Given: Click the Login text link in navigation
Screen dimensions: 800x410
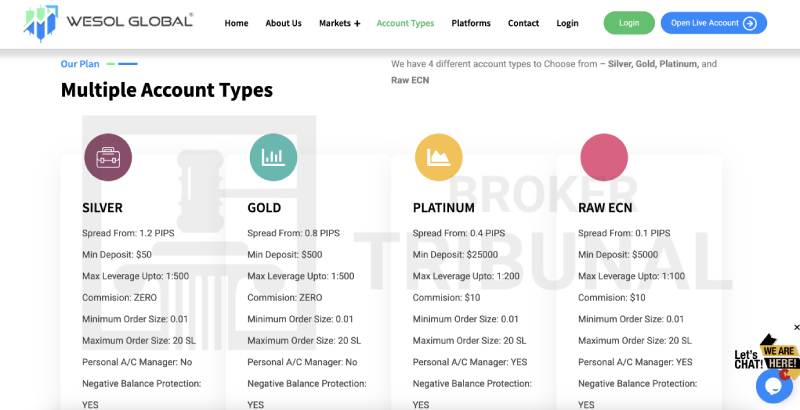Looking at the screenshot, I should (x=567, y=23).
